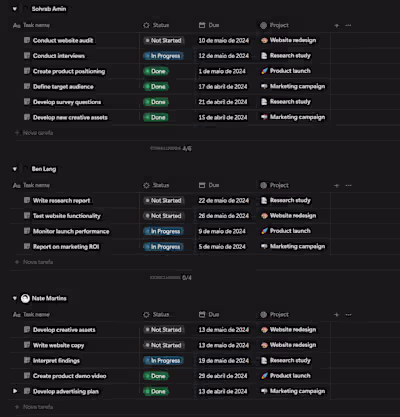Change In Progress status of Interpret findings
This screenshot has height=417, width=400.
(x=163, y=360)
